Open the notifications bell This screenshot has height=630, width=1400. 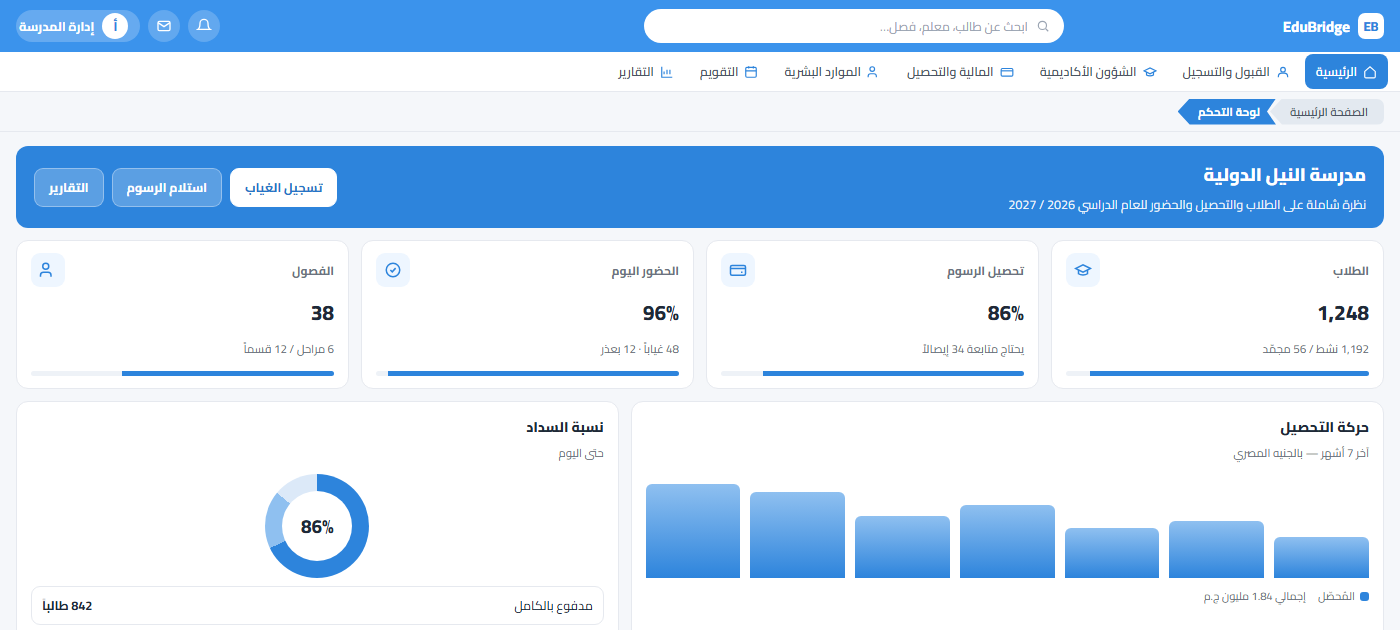[x=204, y=26]
